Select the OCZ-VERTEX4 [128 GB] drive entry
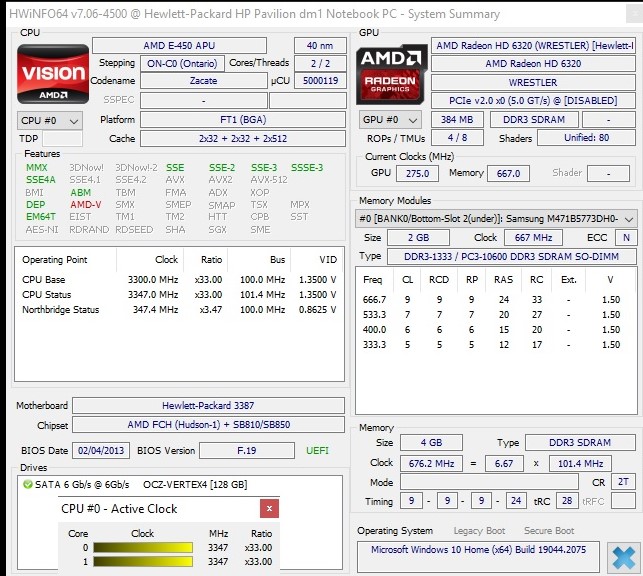643x576 pixels. (195, 485)
